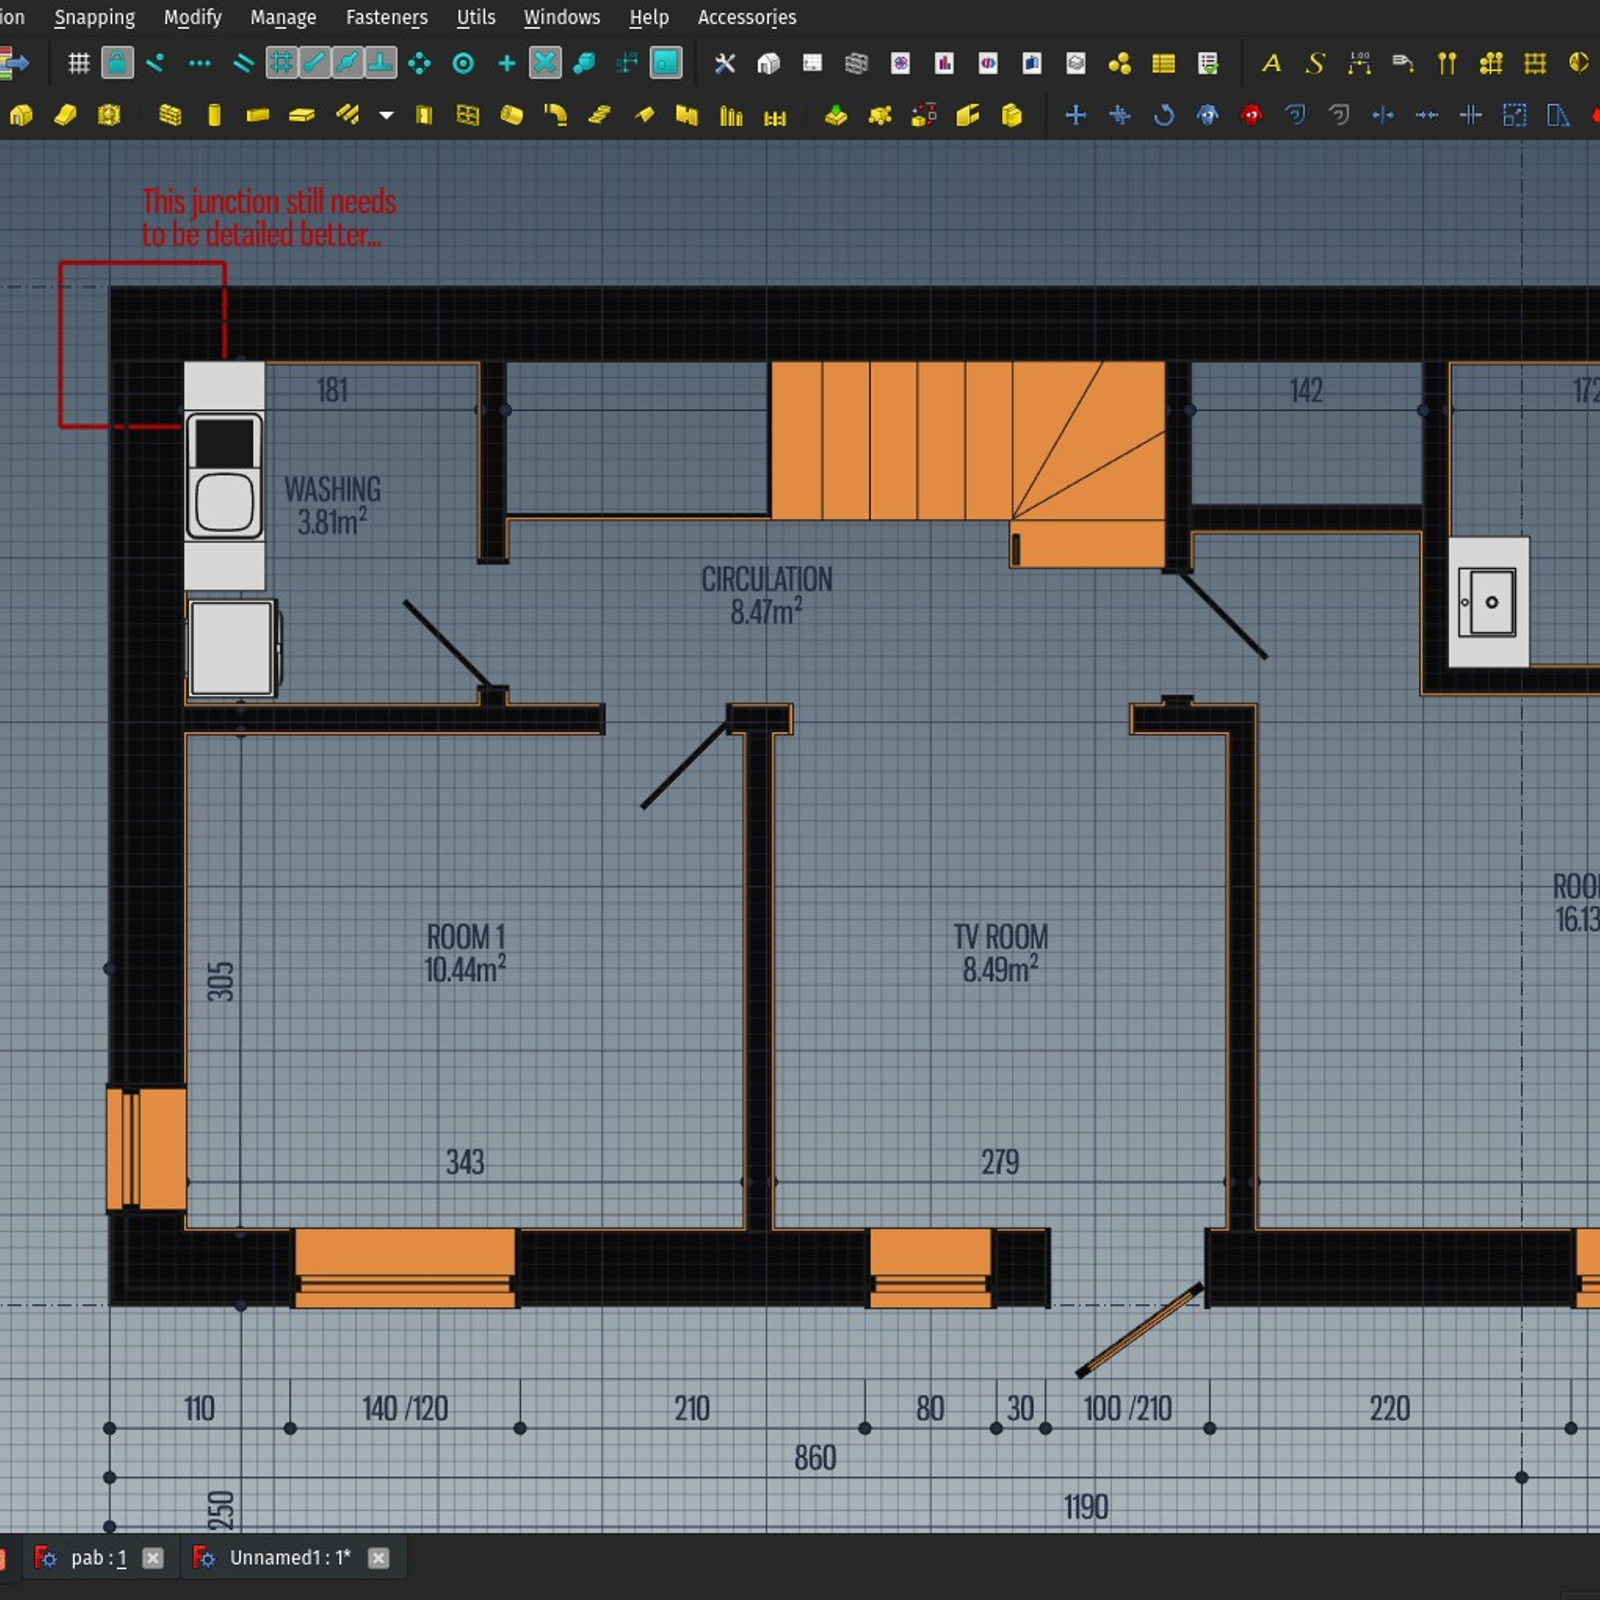Screen dimensions: 1600x1600
Task: Select the Text annotation tool
Action: [1272, 63]
